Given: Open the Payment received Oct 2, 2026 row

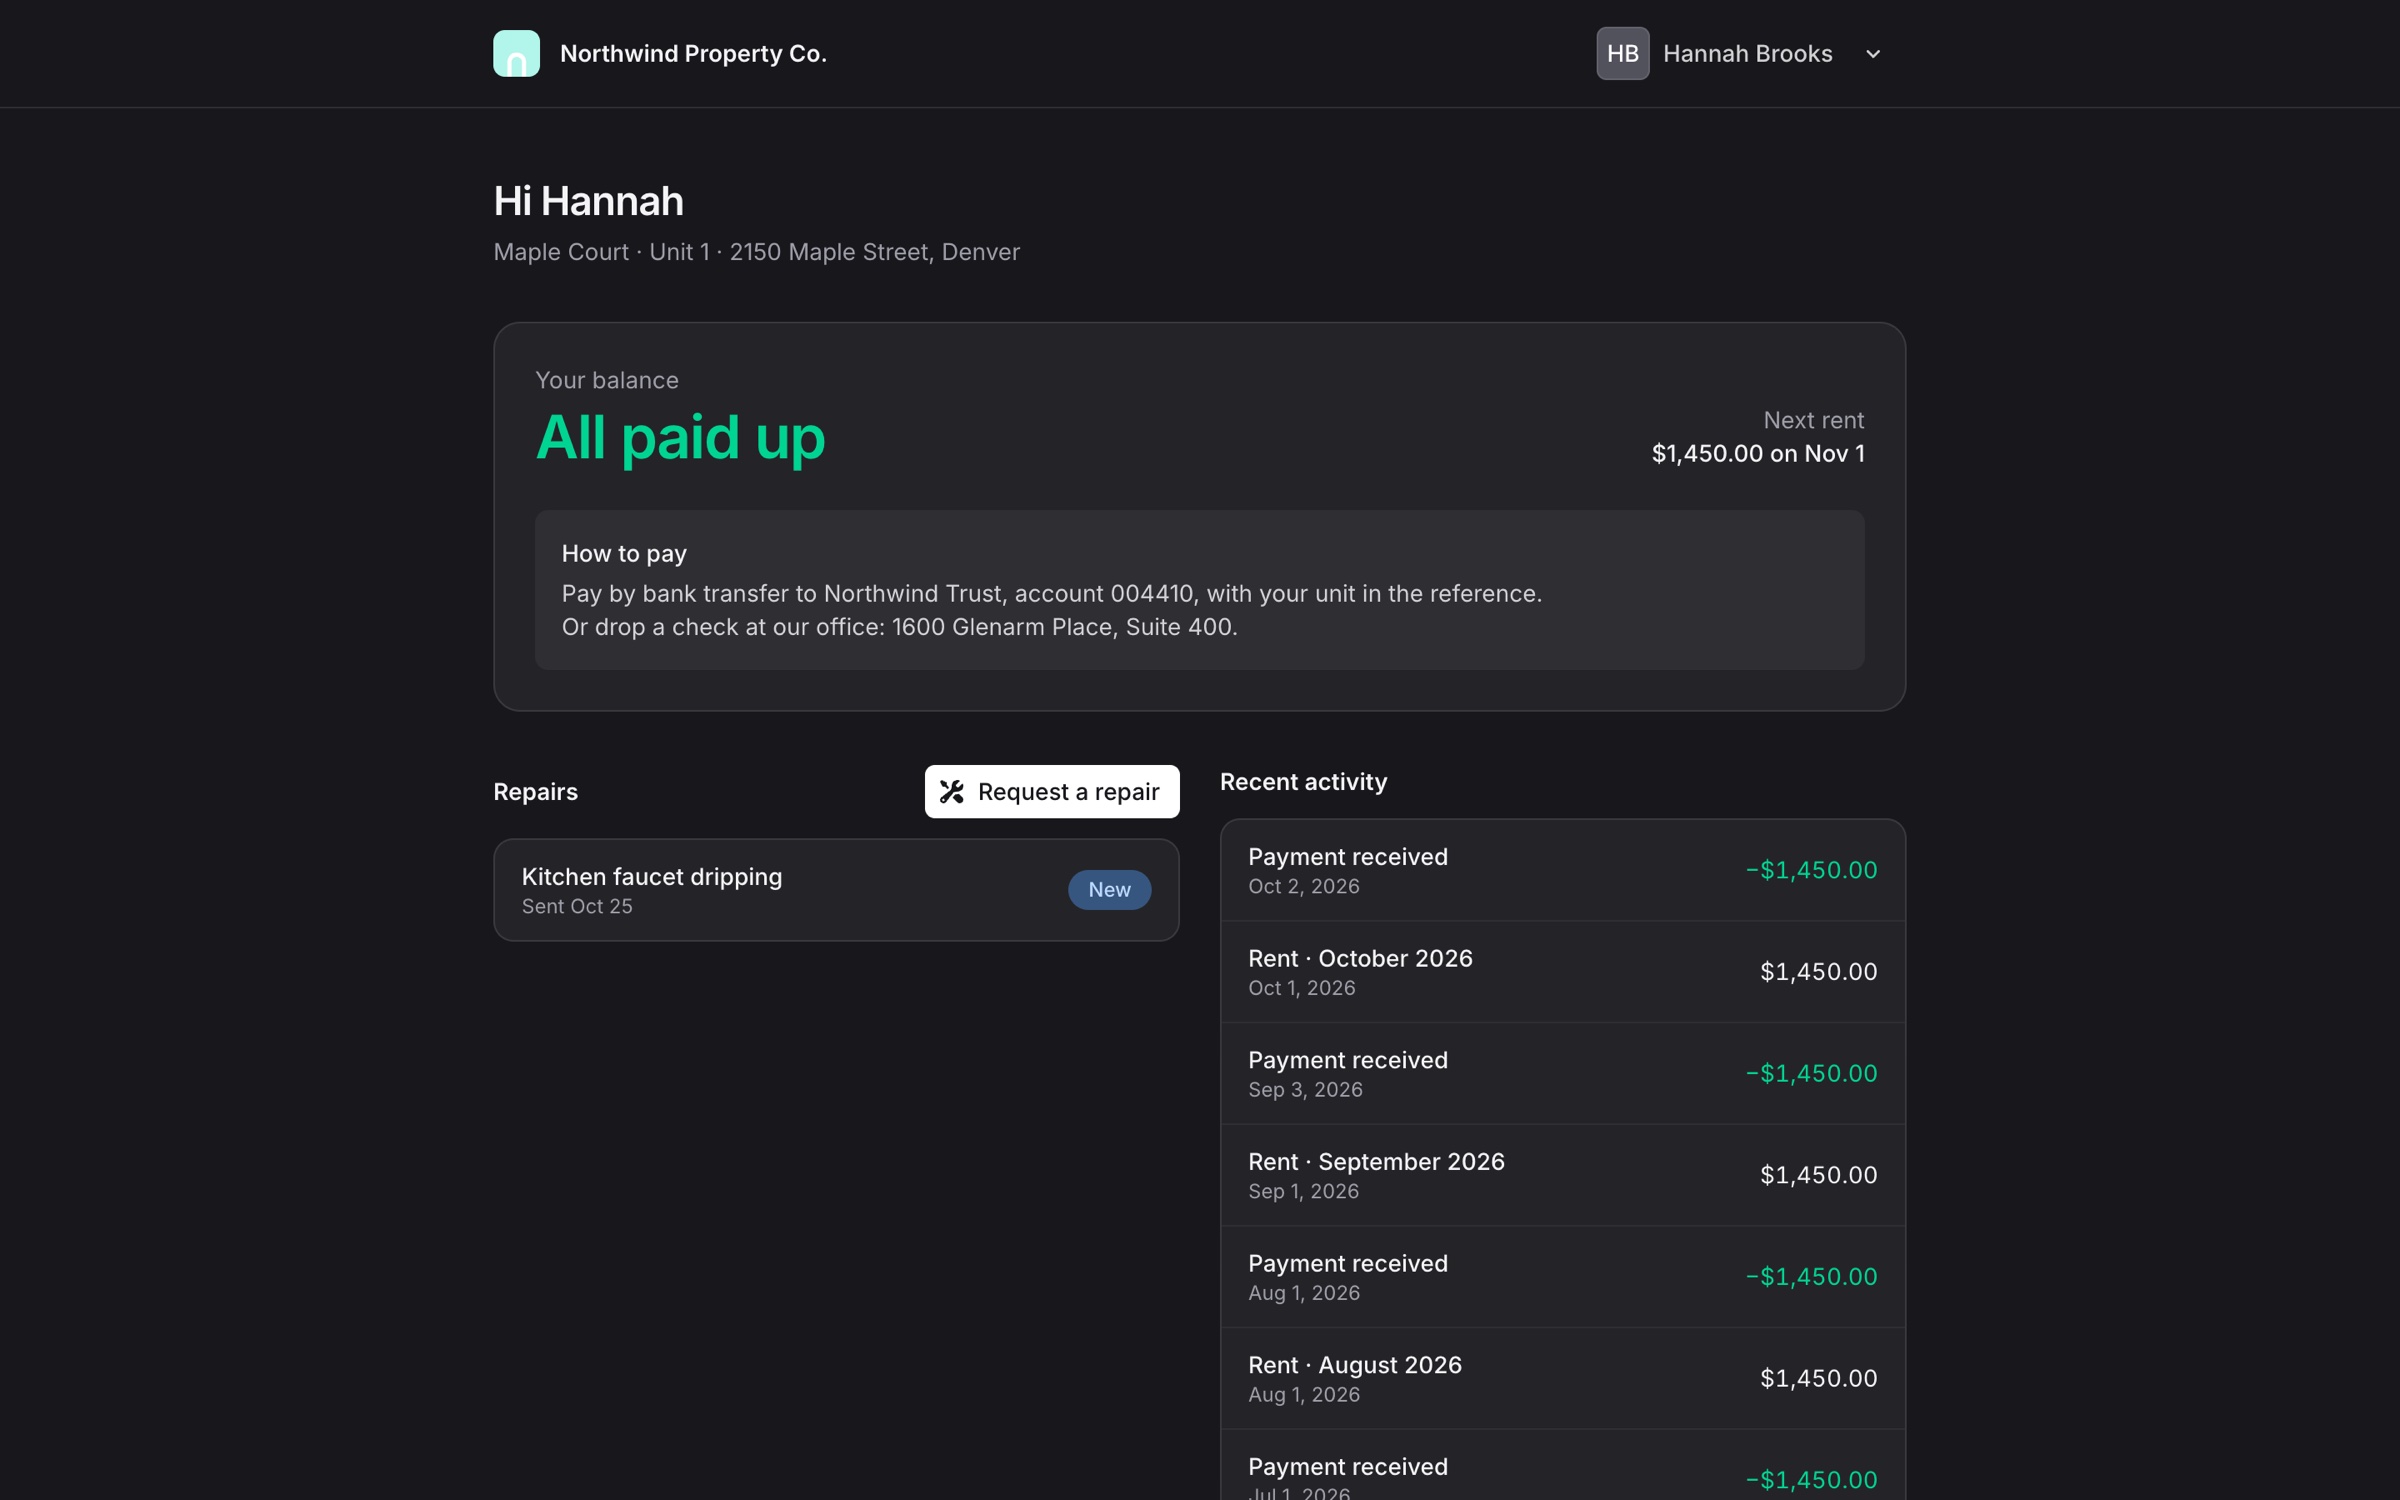Looking at the screenshot, I should click(x=1562, y=871).
